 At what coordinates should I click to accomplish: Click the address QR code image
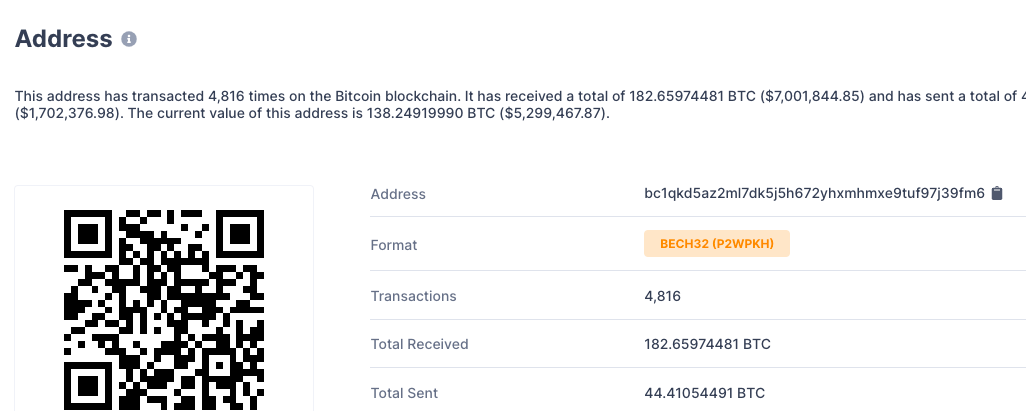pos(164,310)
